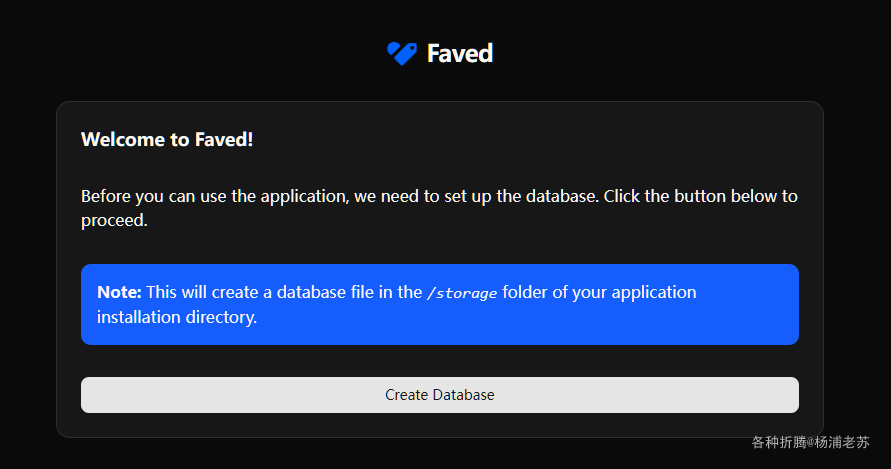Click the word "Create" on the button
The width and height of the screenshot is (891, 469).
tap(406, 395)
